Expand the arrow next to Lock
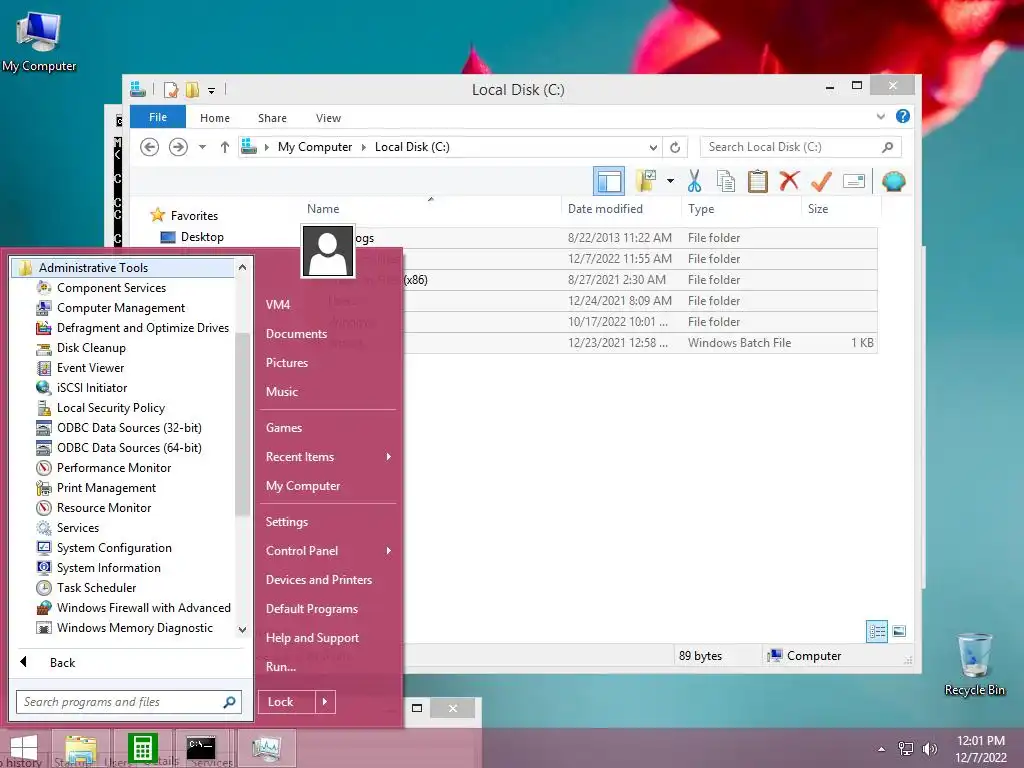Viewport: 1024px width, 768px height. point(325,702)
